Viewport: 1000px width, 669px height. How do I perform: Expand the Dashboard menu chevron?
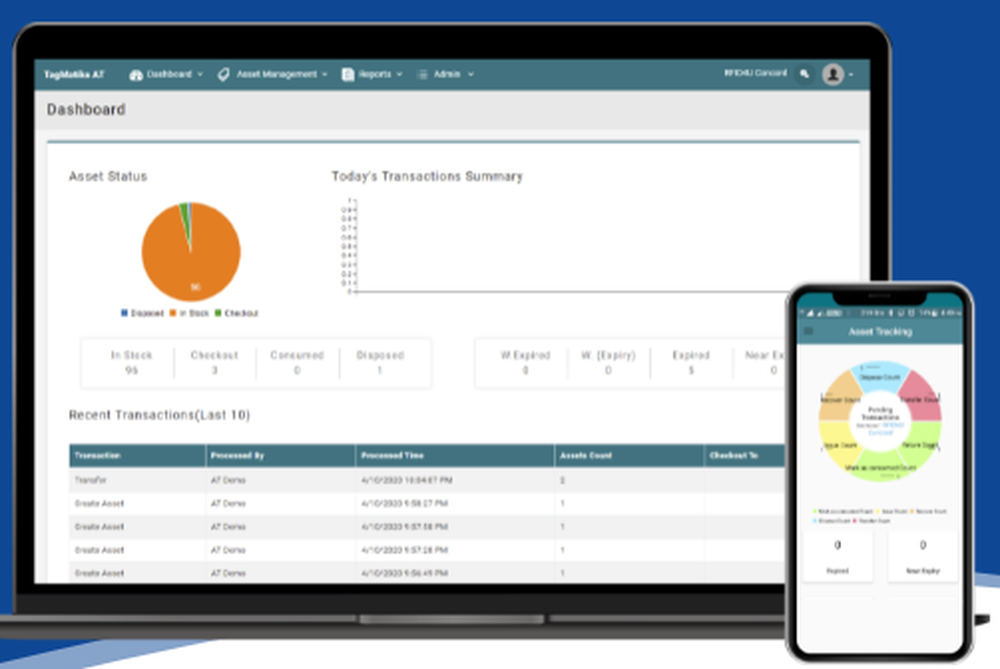[x=200, y=75]
